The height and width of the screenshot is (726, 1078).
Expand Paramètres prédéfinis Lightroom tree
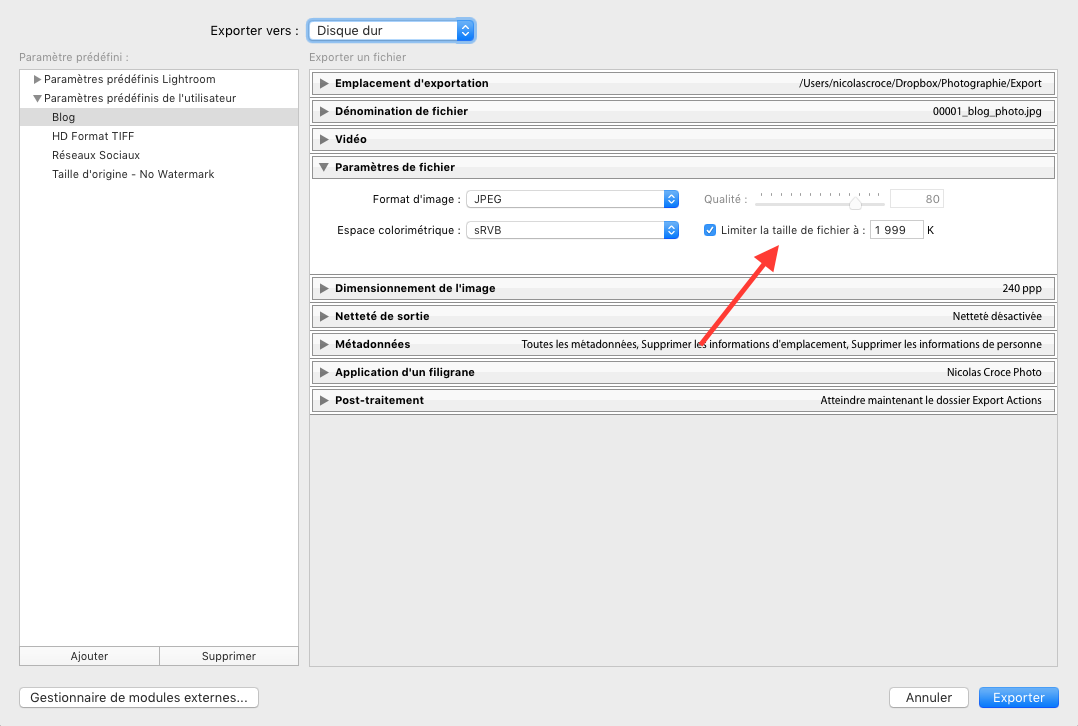(x=38, y=80)
